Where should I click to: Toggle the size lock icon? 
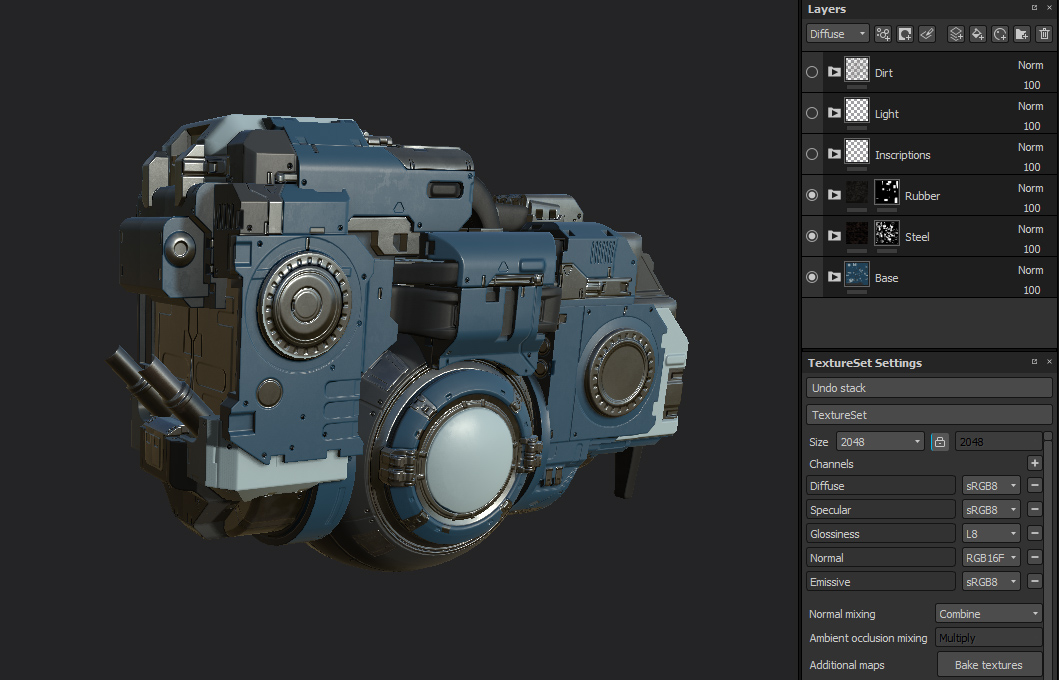[x=939, y=441]
